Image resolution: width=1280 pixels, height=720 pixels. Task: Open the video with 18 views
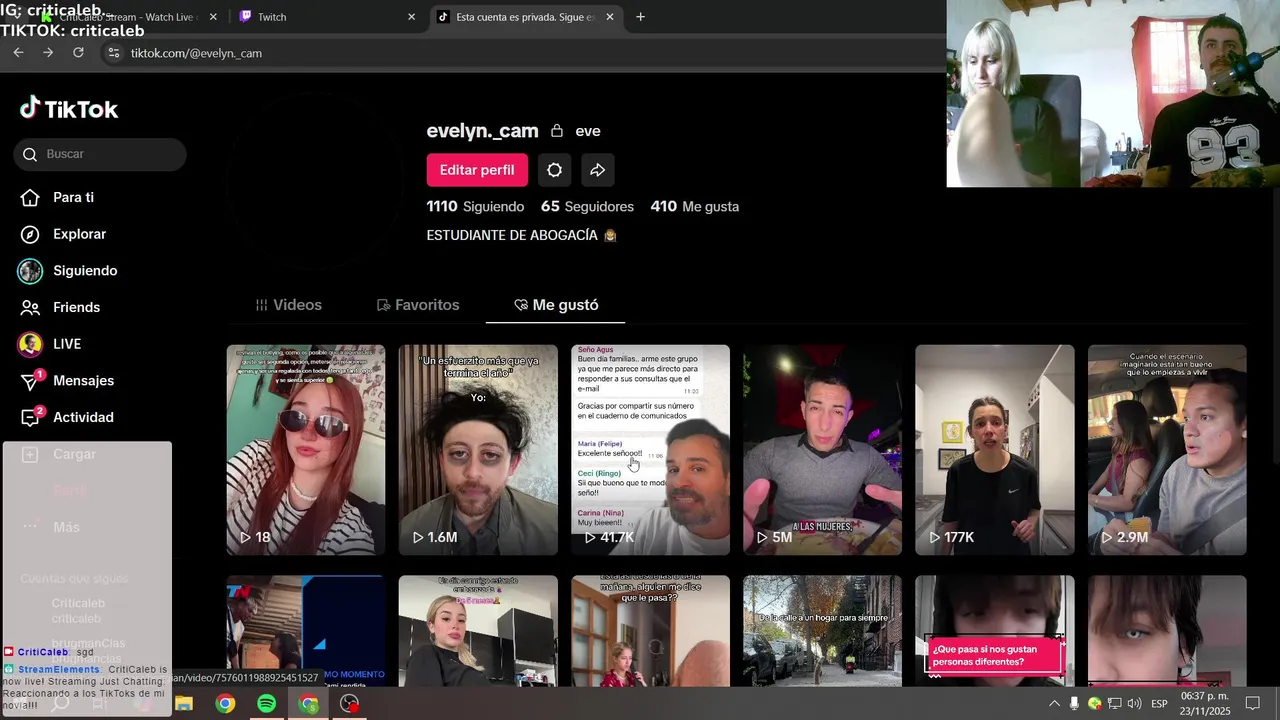point(306,450)
